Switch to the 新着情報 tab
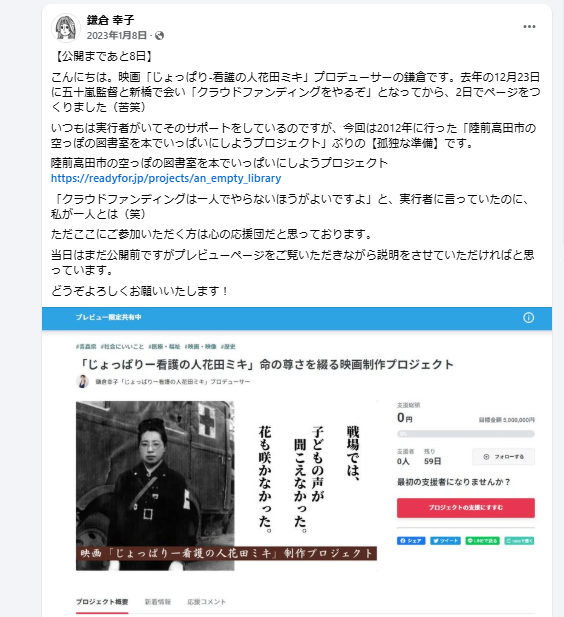The width and height of the screenshot is (564, 617). [157, 602]
